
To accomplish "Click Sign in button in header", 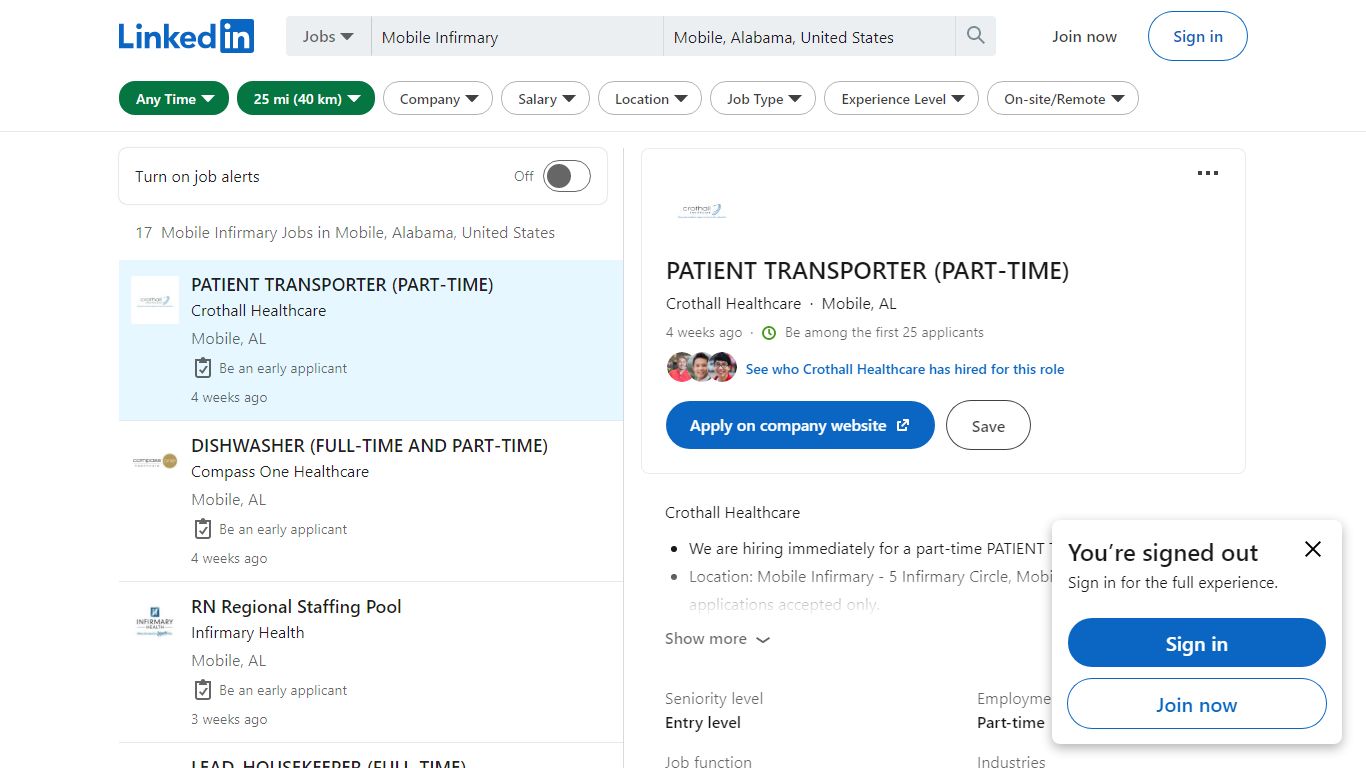I will 1197,37.
